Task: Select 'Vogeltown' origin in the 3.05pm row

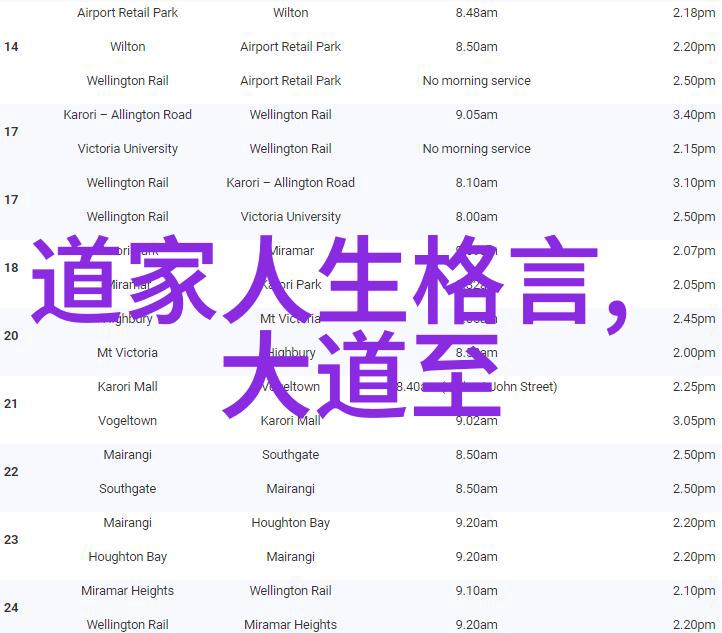Action: [x=128, y=421]
